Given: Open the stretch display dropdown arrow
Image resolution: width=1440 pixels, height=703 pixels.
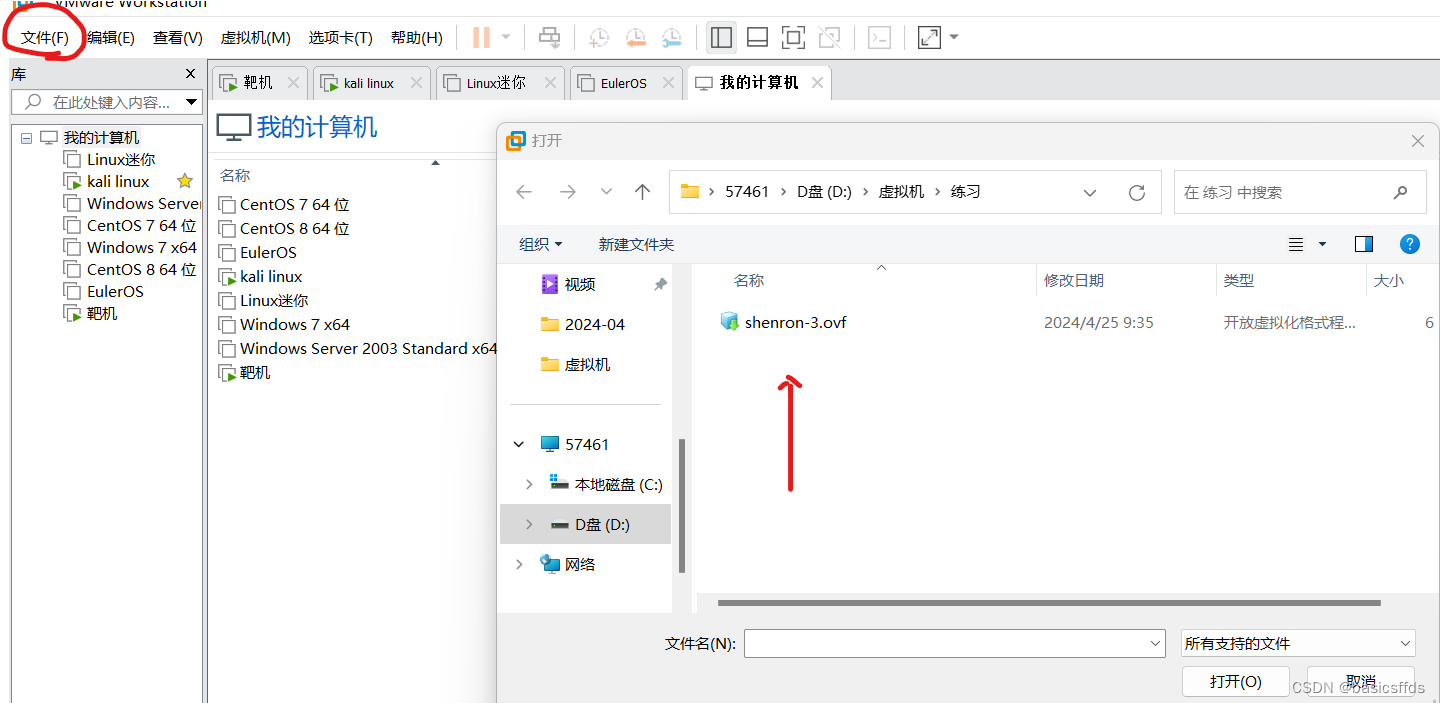Looking at the screenshot, I should (954, 38).
